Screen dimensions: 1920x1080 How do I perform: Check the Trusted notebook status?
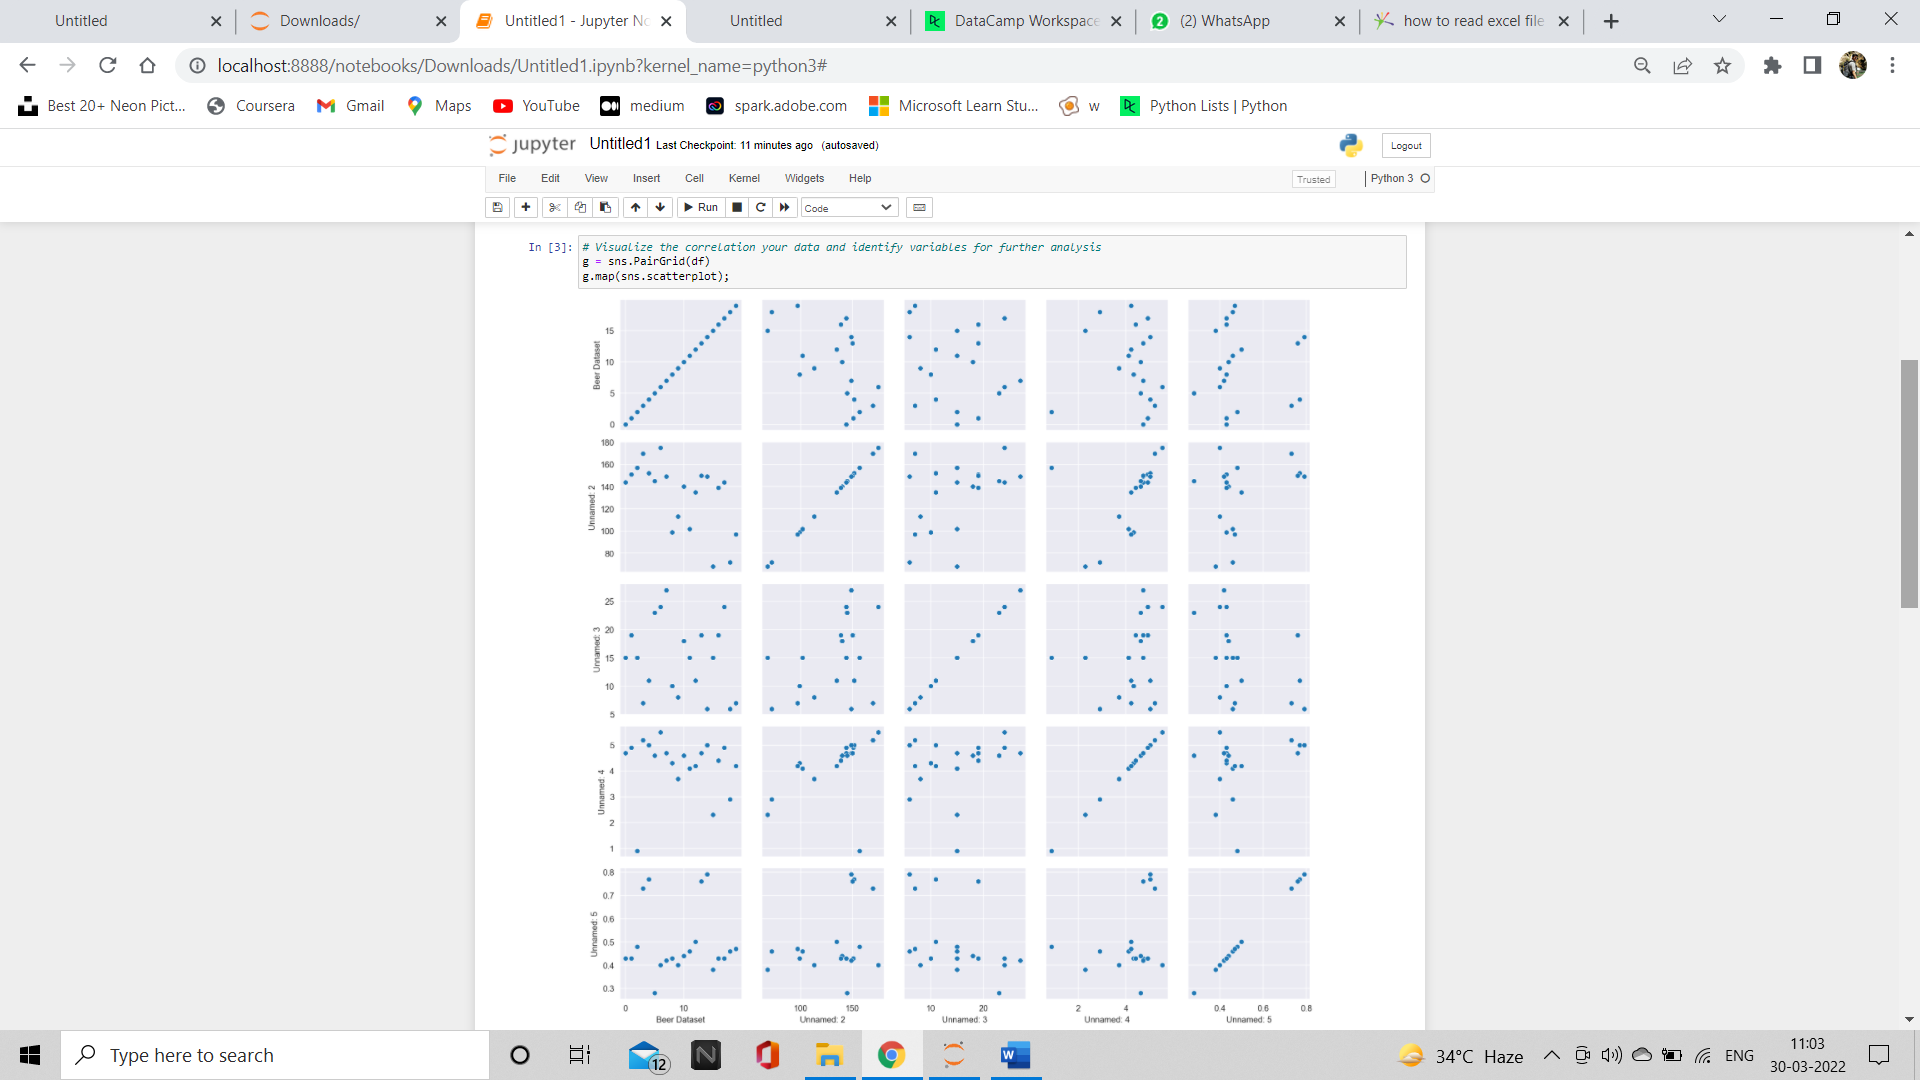[1313, 179]
